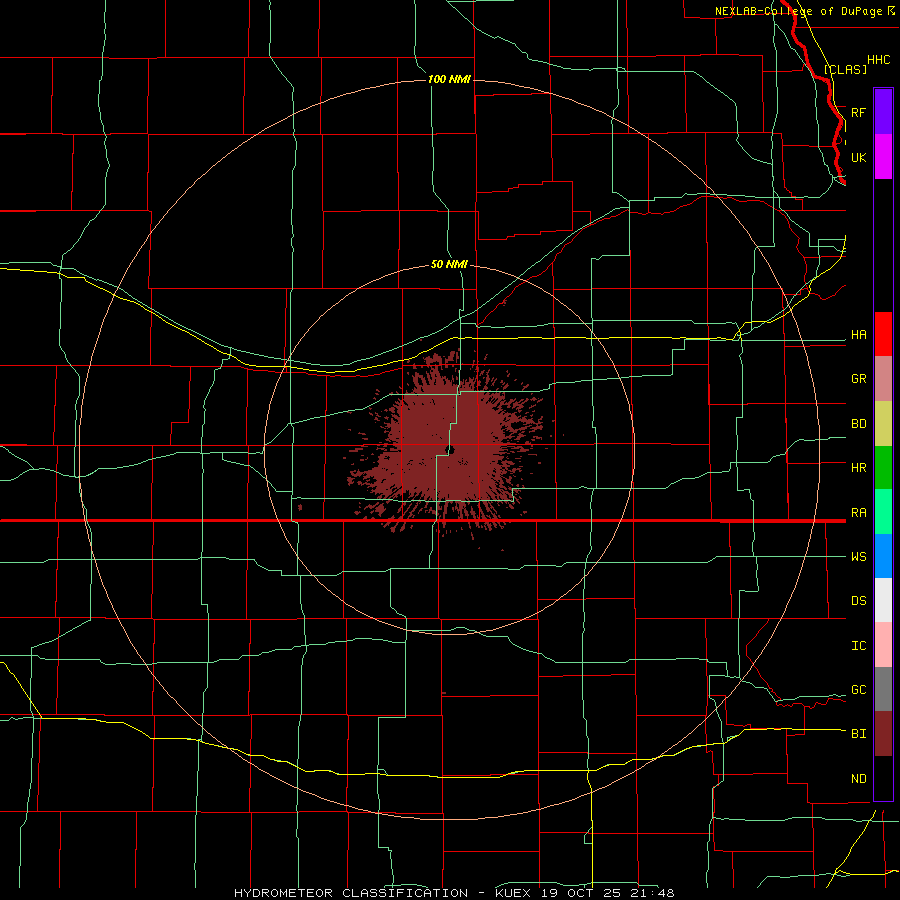The width and height of the screenshot is (900, 900).
Task: Click the IC light pink swatch
Action: [883, 645]
